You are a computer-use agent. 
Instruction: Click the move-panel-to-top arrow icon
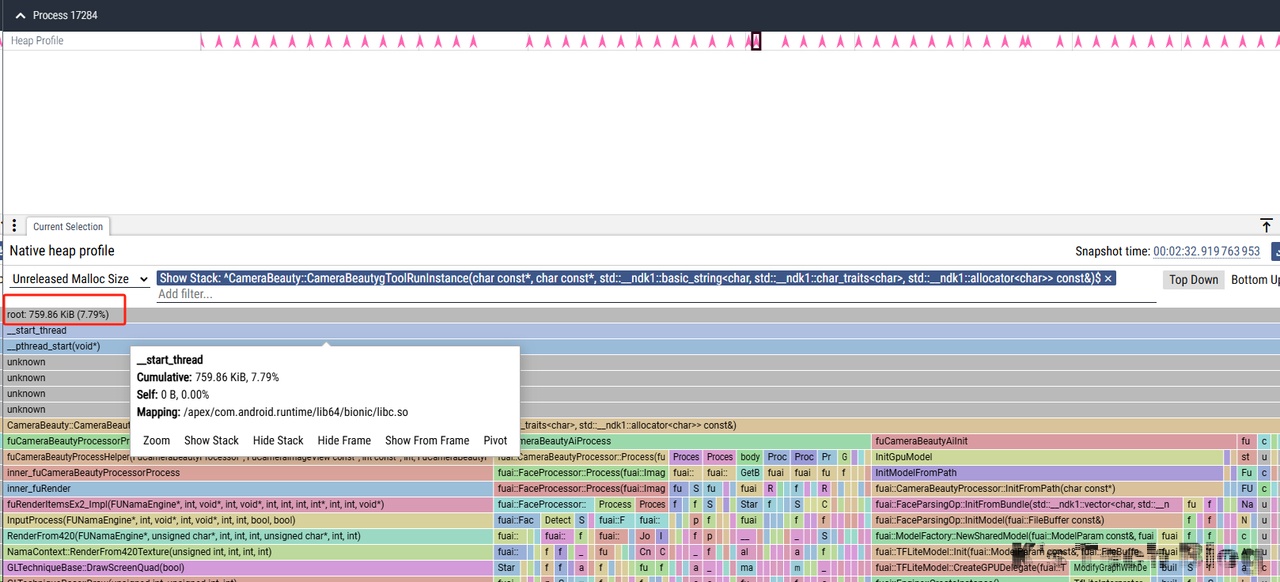tap(1266, 226)
